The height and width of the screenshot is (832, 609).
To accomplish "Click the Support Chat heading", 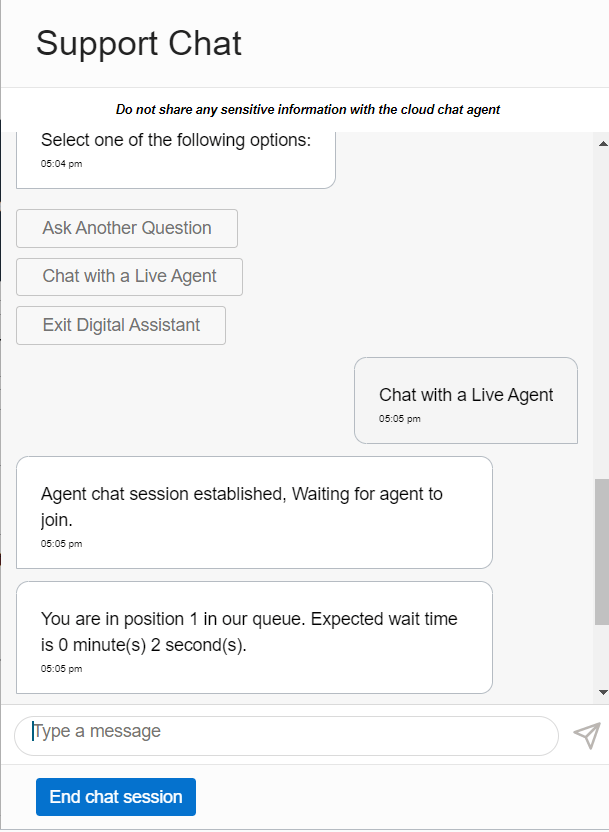I will point(139,44).
